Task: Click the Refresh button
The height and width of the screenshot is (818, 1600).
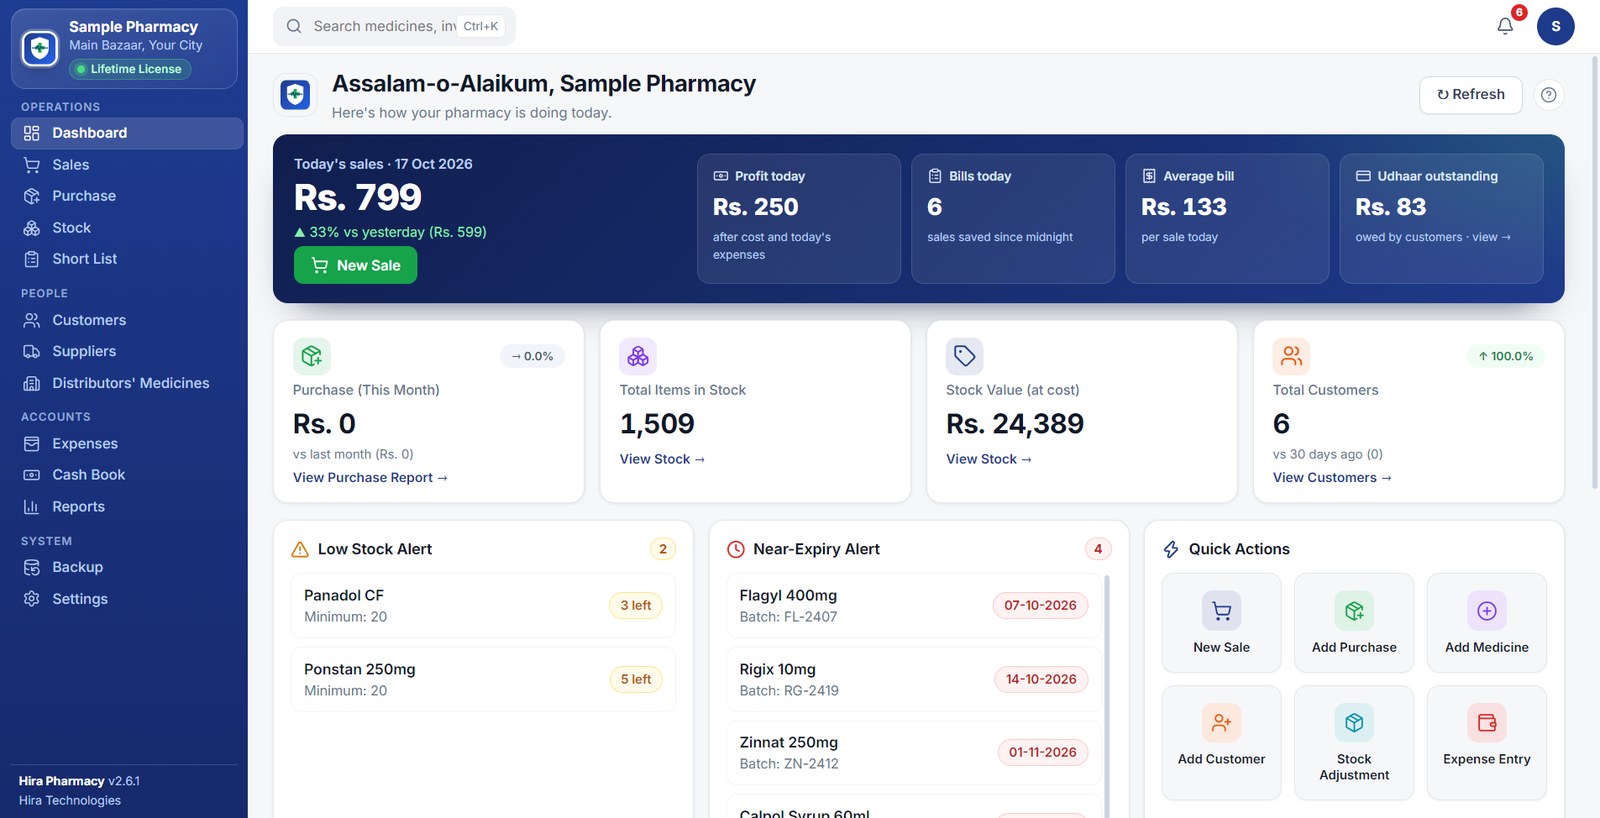Action: coord(1470,95)
